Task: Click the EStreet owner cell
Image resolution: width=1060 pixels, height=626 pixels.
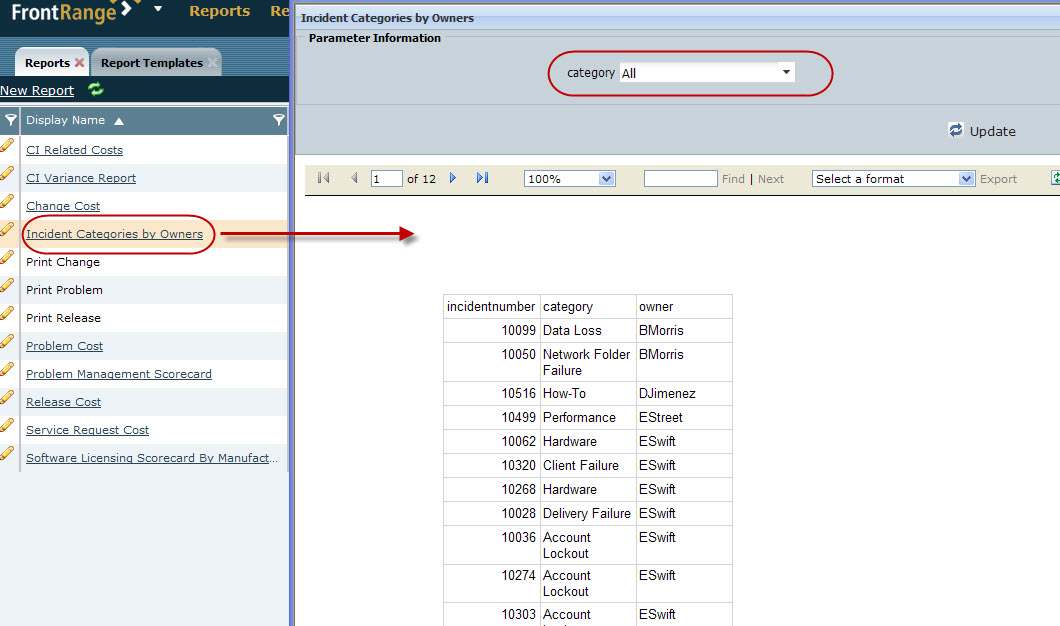Action: tap(684, 418)
